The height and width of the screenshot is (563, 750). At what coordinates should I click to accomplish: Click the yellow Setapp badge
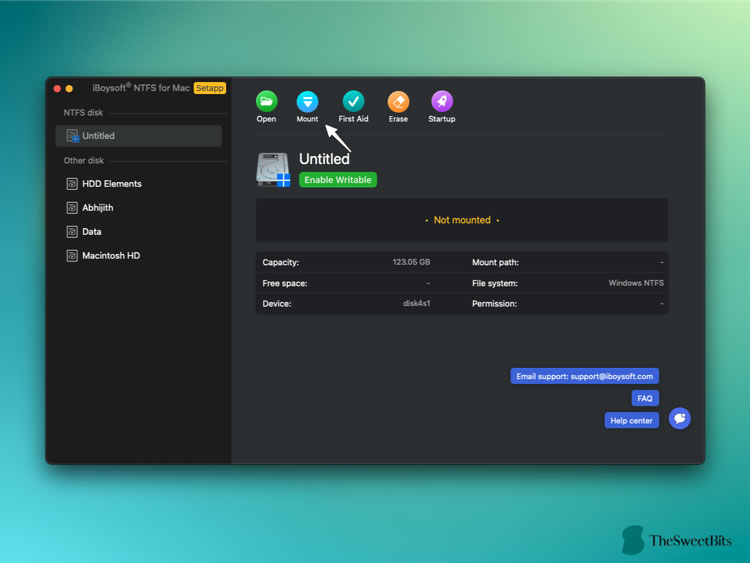click(210, 88)
